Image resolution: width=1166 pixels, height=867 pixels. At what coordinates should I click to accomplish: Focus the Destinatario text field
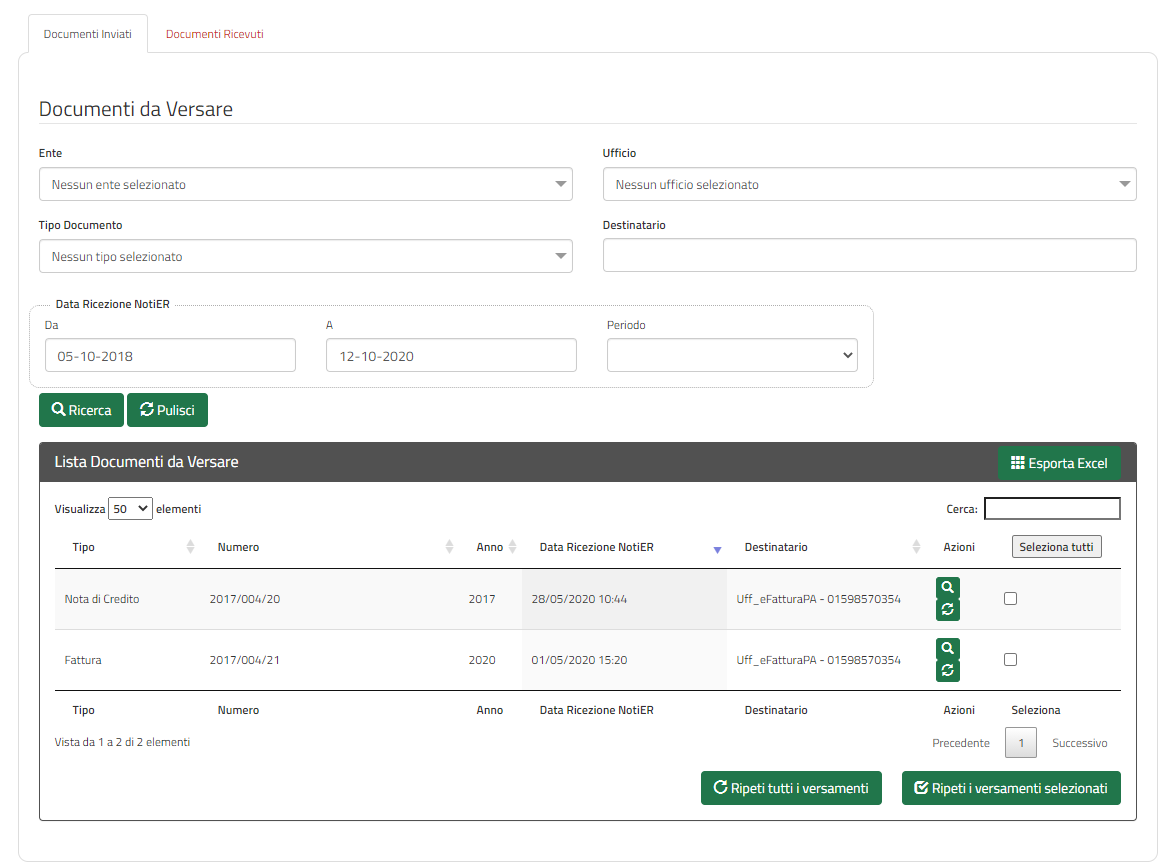869,255
